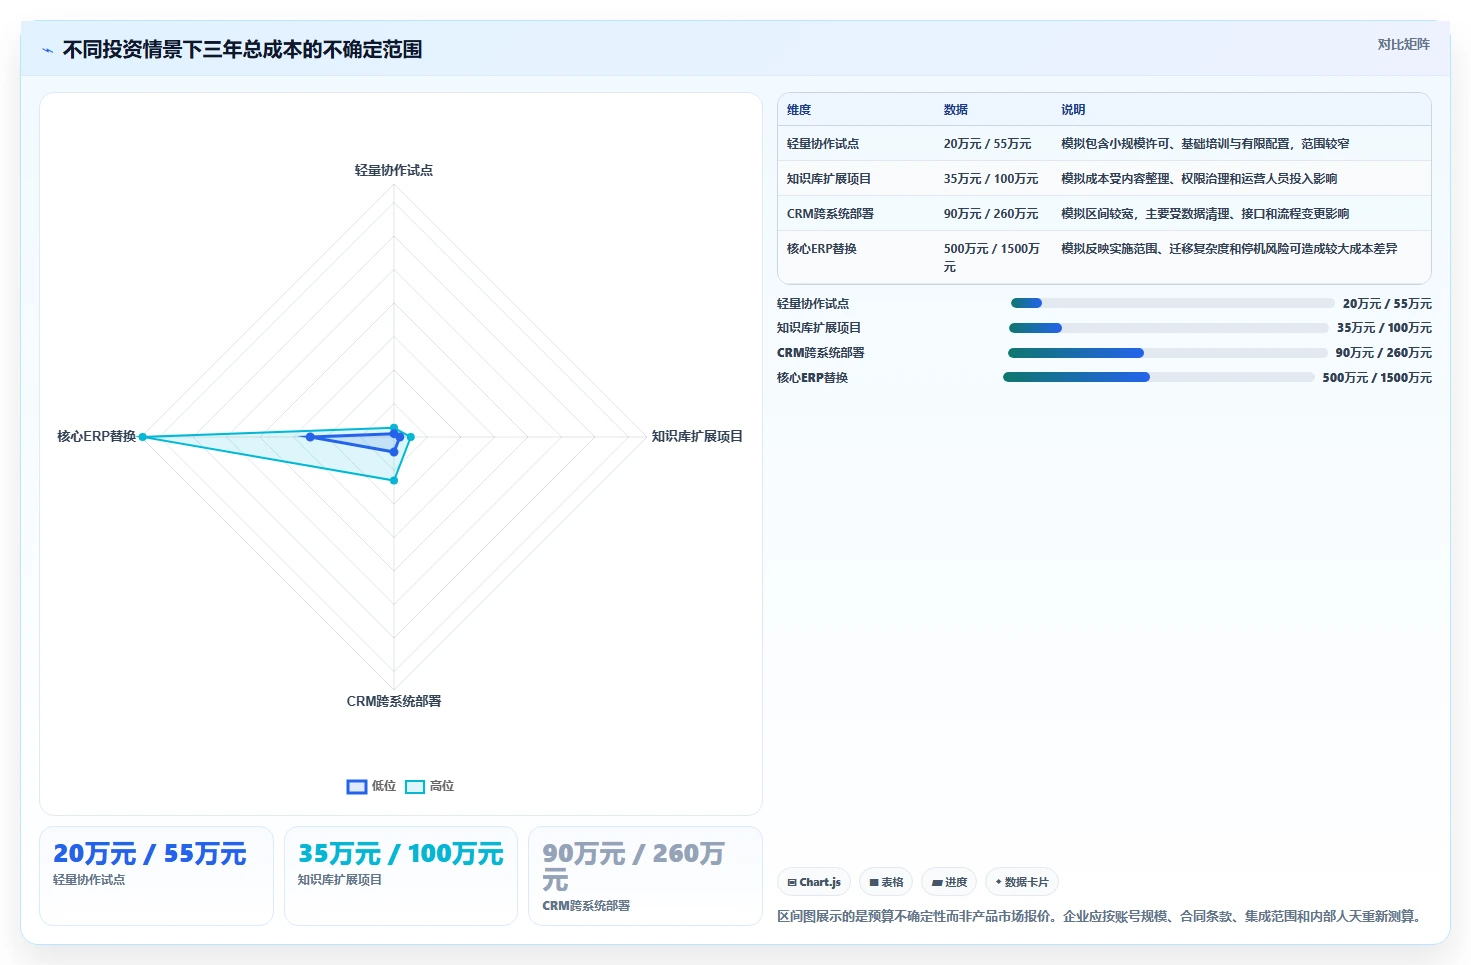
Task: Click table value 35万元 / 100万元
Action: 991,179
